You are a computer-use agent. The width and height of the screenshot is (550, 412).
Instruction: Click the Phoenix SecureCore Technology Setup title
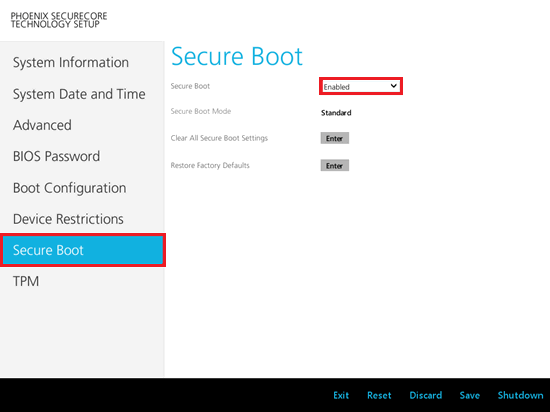[59, 20]
